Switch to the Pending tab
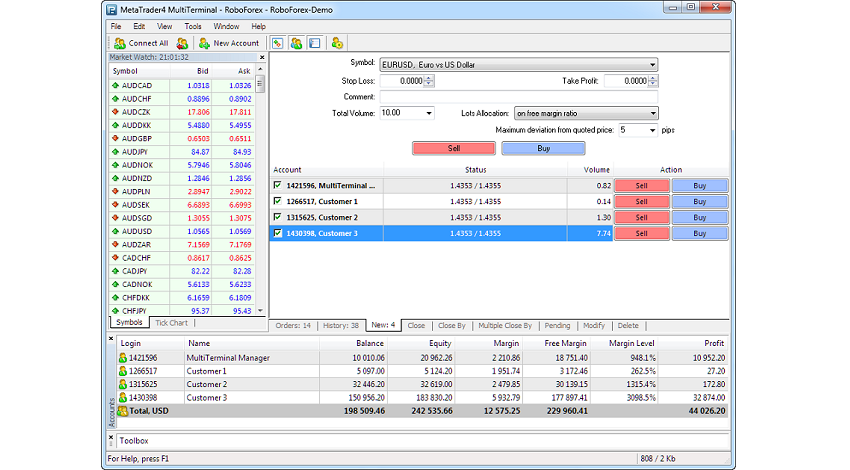 pyautogui.click(x=557, y=326)
